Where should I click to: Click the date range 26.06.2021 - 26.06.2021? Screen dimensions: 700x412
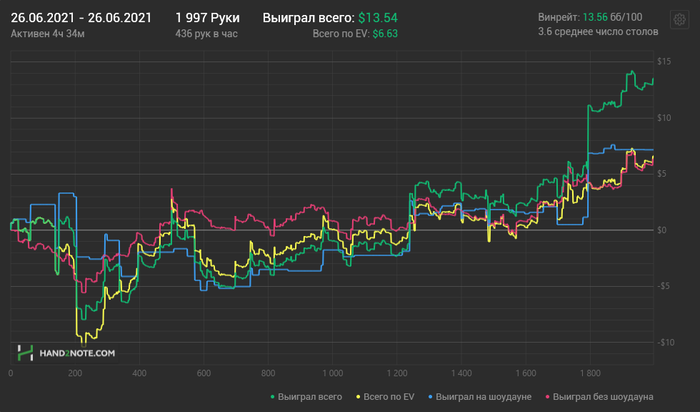(81, 18)
